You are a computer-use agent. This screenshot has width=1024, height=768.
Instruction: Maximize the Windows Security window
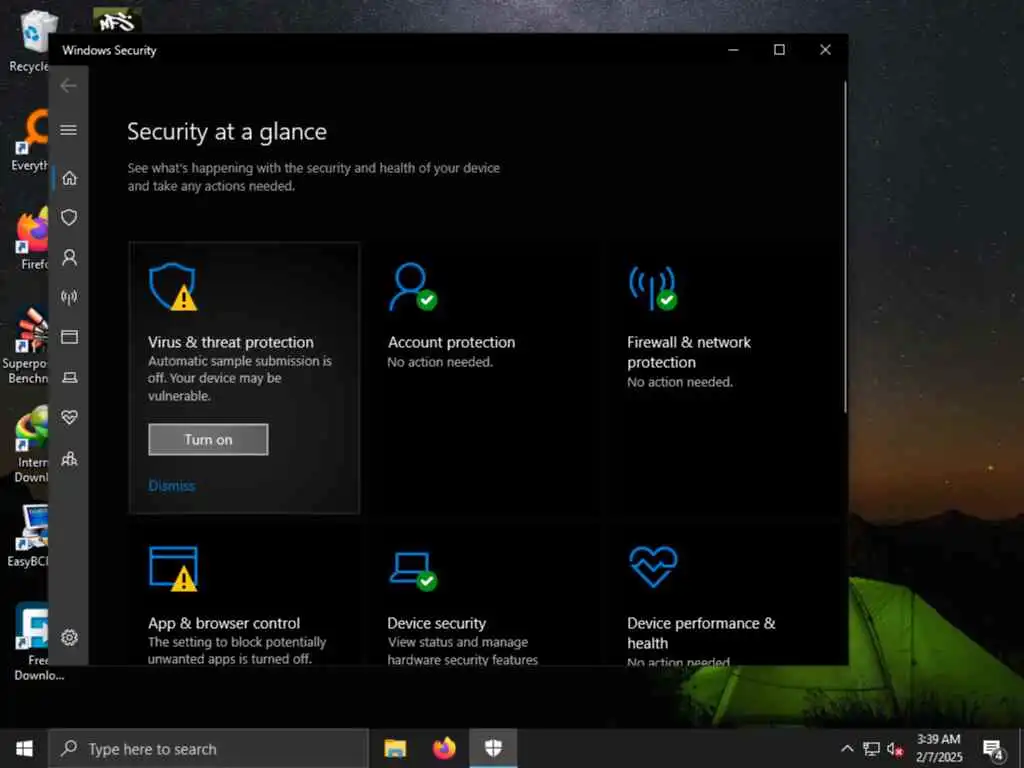click(779, 50)
